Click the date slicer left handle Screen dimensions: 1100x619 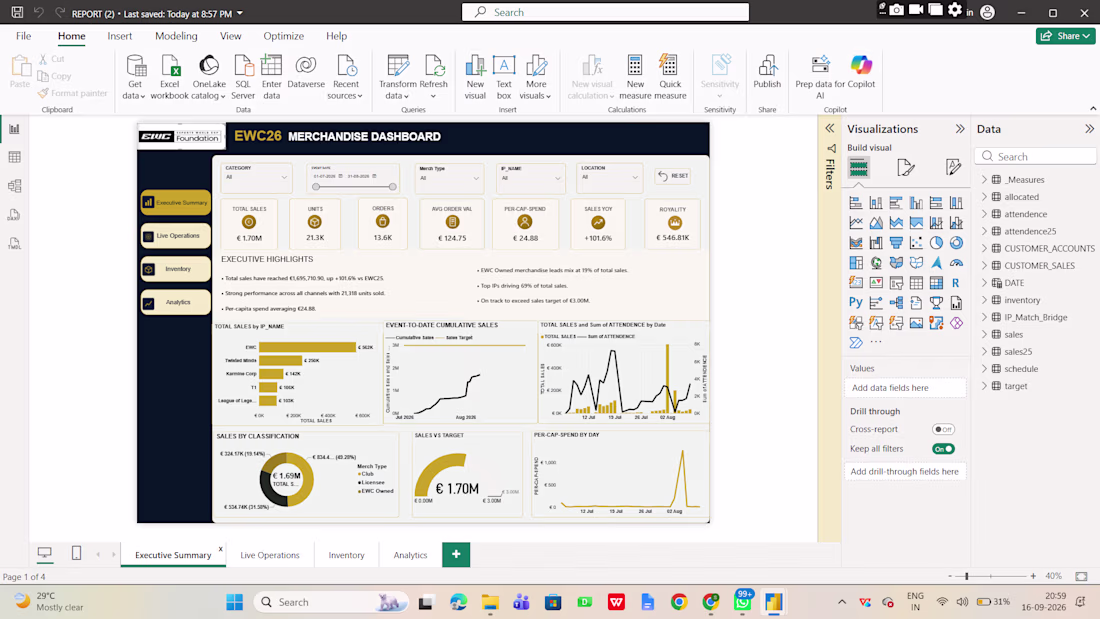(316, 187)
